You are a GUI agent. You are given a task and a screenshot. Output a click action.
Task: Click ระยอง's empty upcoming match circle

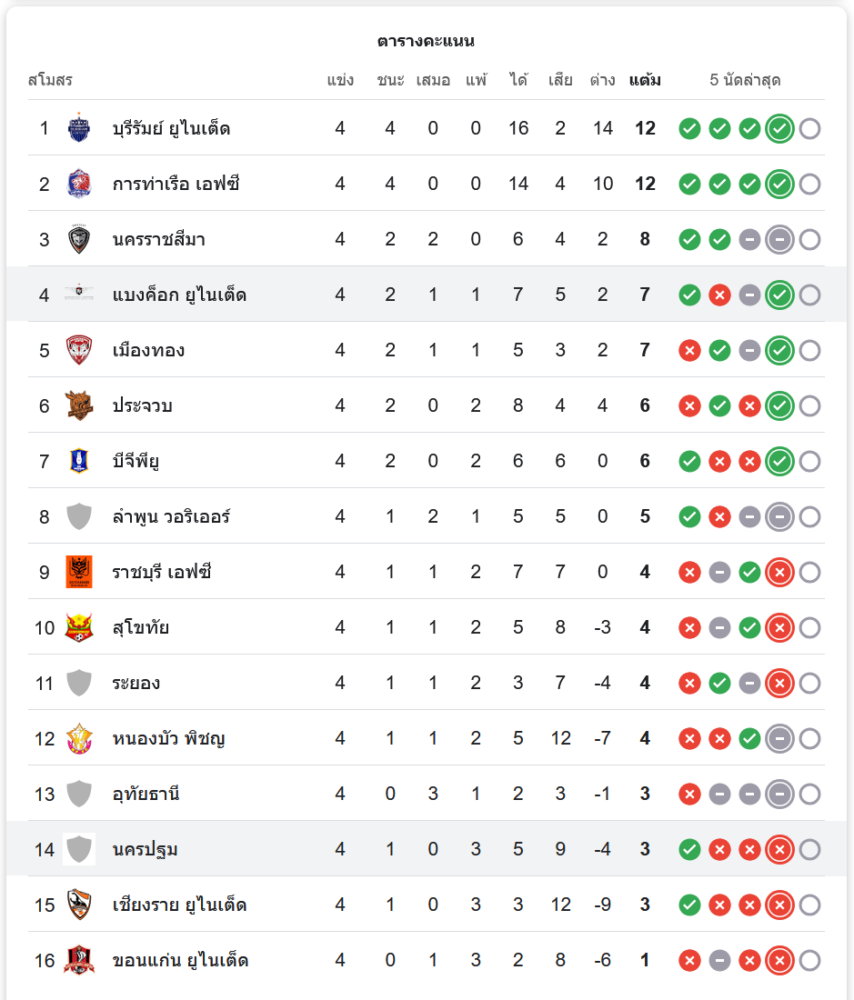coord(810,683)
